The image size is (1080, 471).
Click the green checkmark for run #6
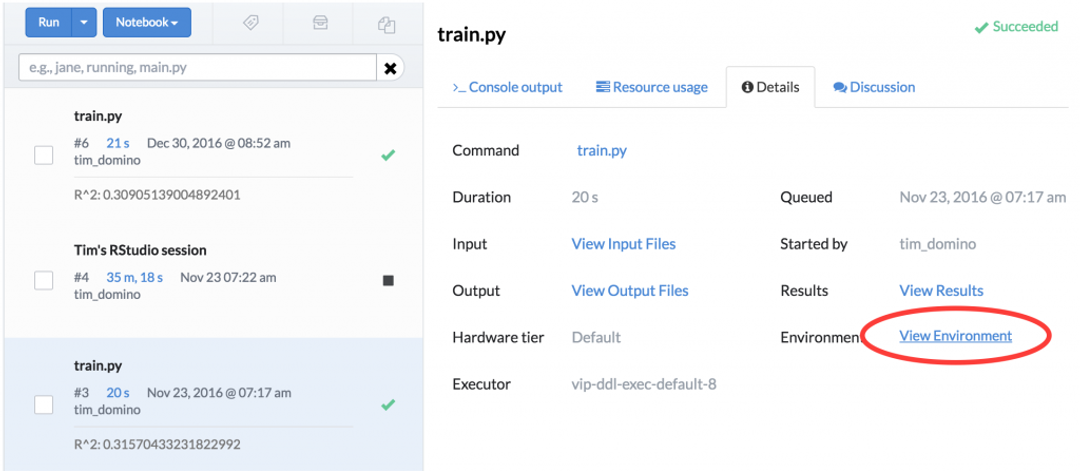pyautogui.click(x=388, y=156)
